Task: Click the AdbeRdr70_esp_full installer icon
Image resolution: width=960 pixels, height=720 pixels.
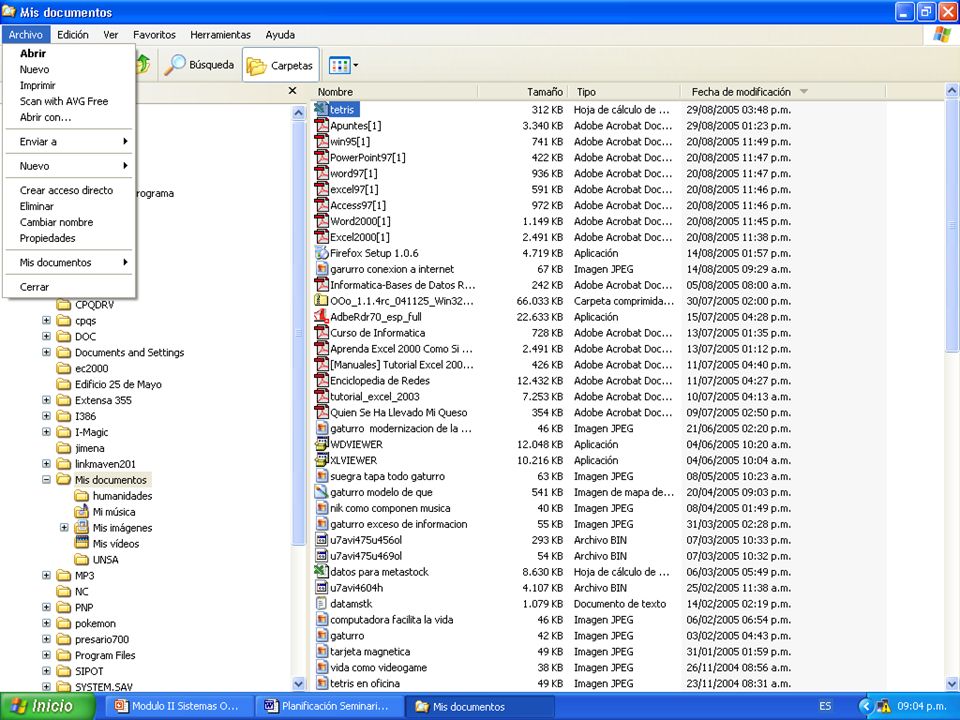Action: point(321,317)
